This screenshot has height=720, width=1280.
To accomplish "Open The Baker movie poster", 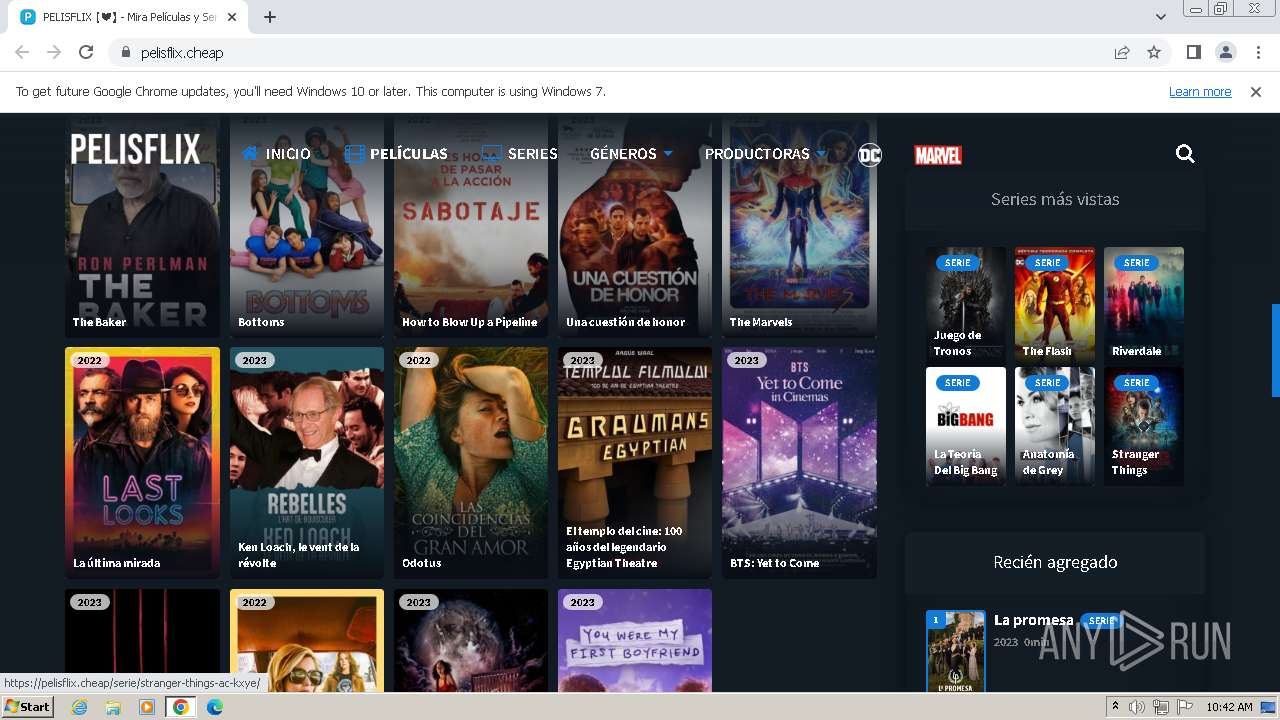I will coord(142,225).
